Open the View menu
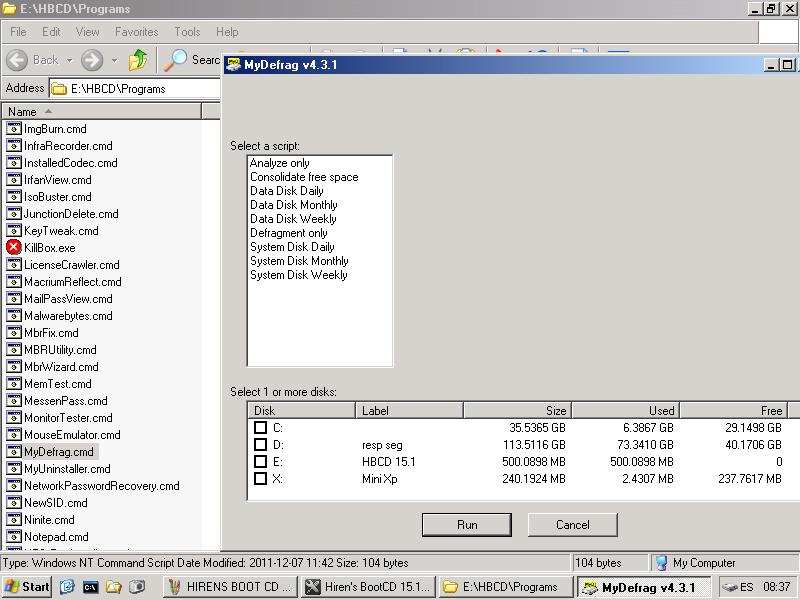This screenshot has height=600, width=800. [x=87, y=32]
